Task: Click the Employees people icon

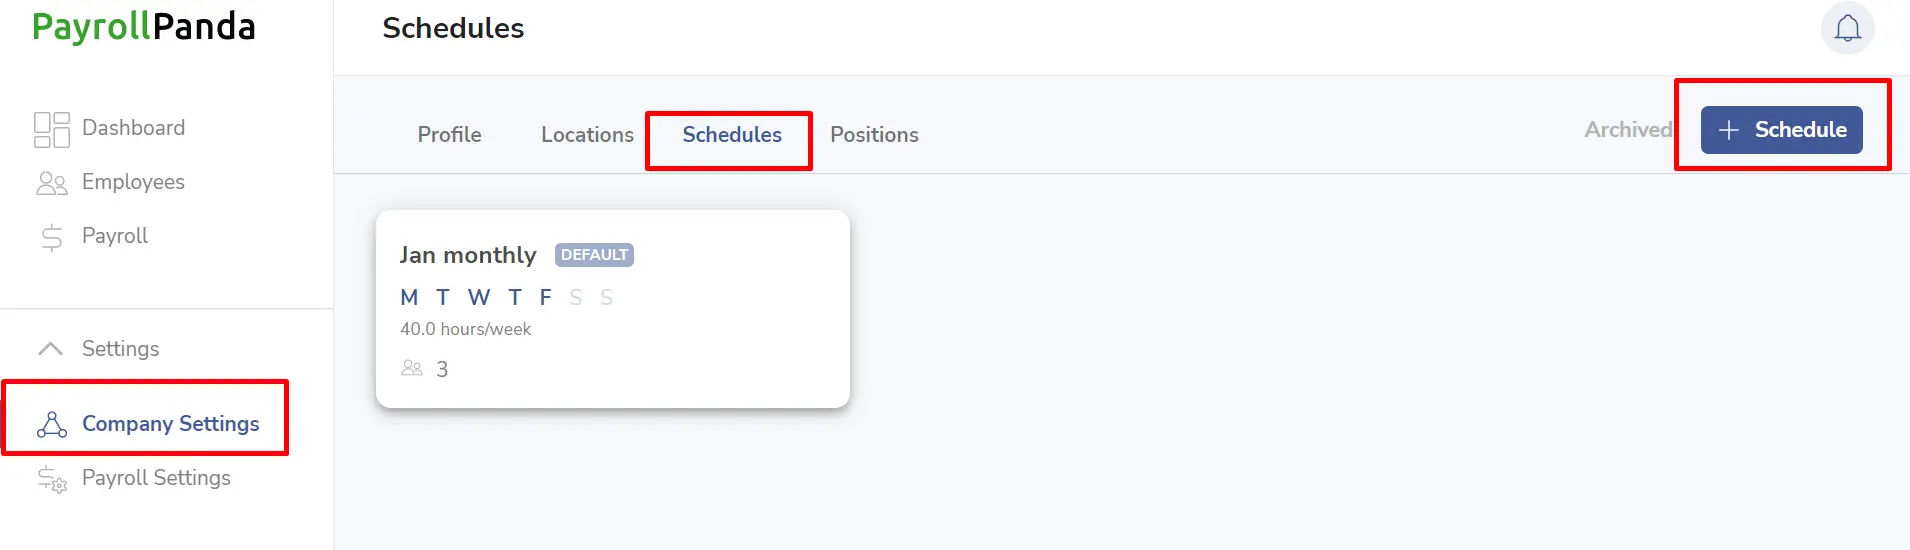Action: point(52,183)
